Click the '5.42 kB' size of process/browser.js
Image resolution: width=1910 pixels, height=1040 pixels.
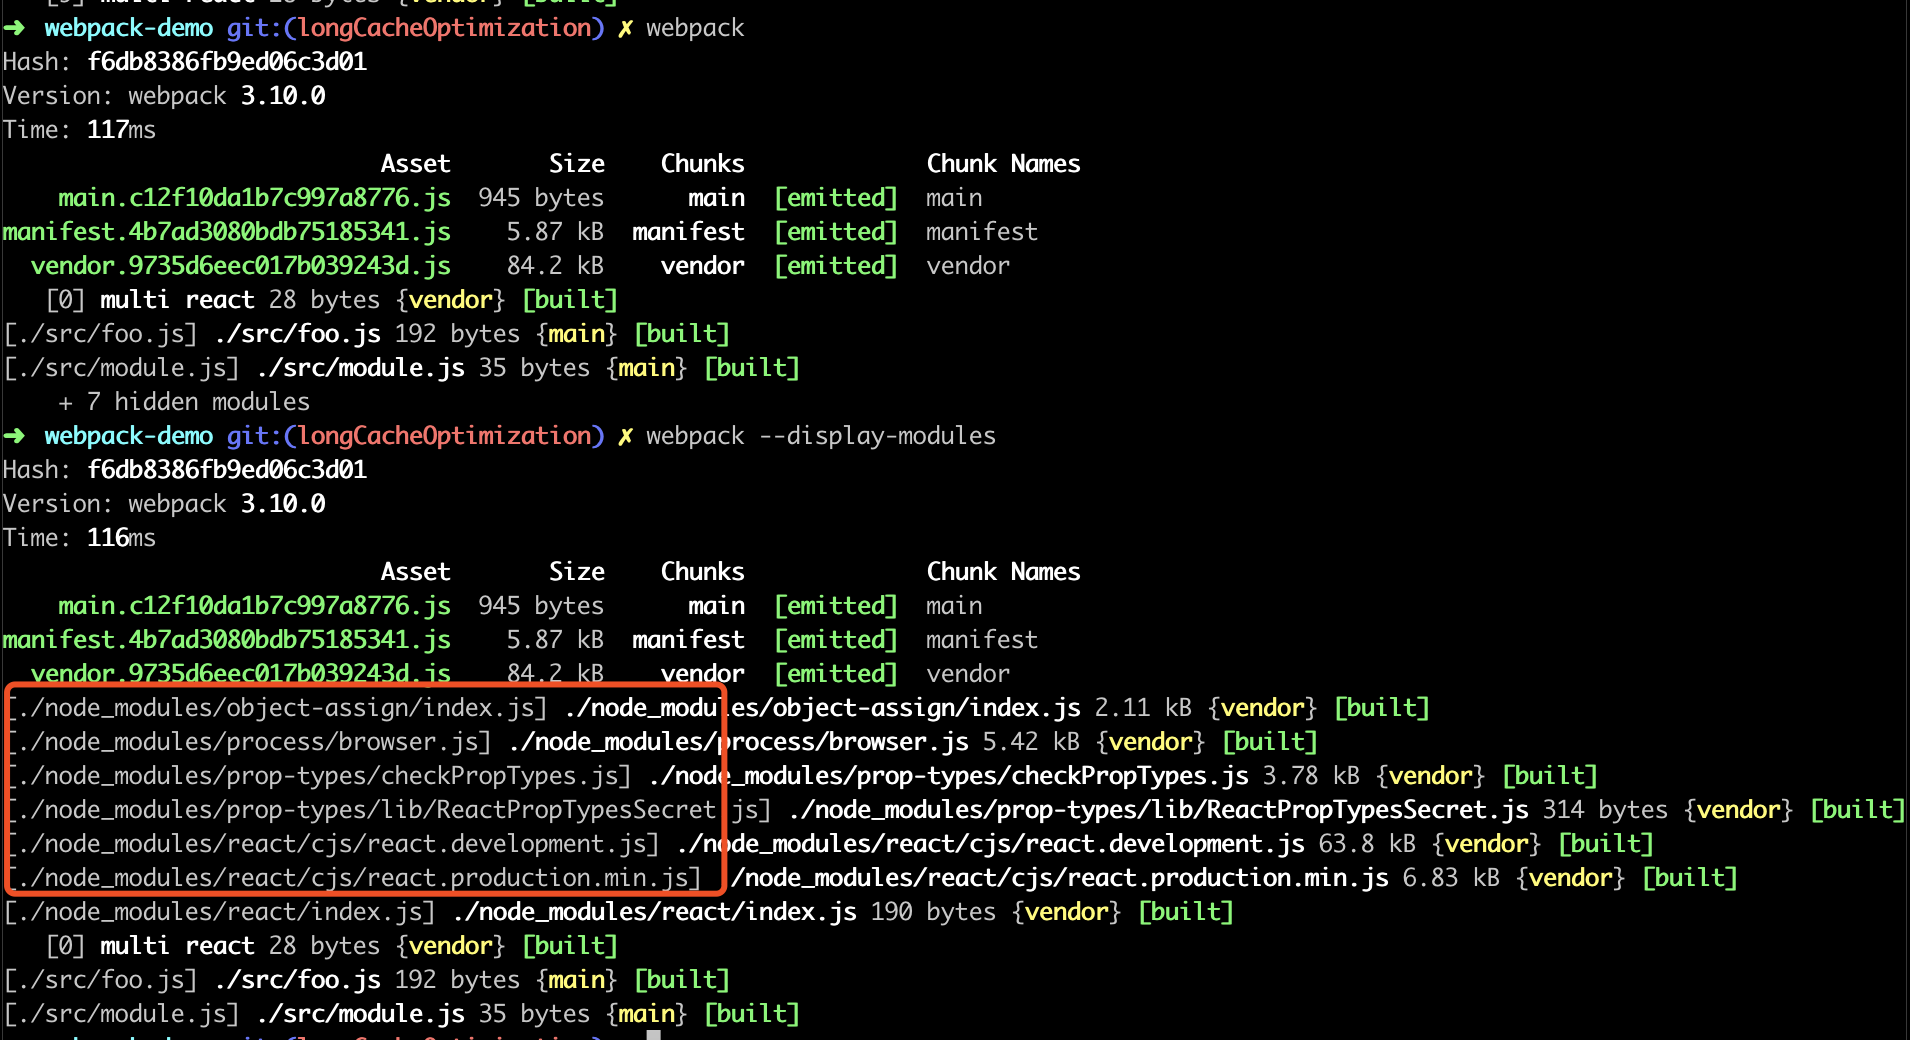(1031, 742)
